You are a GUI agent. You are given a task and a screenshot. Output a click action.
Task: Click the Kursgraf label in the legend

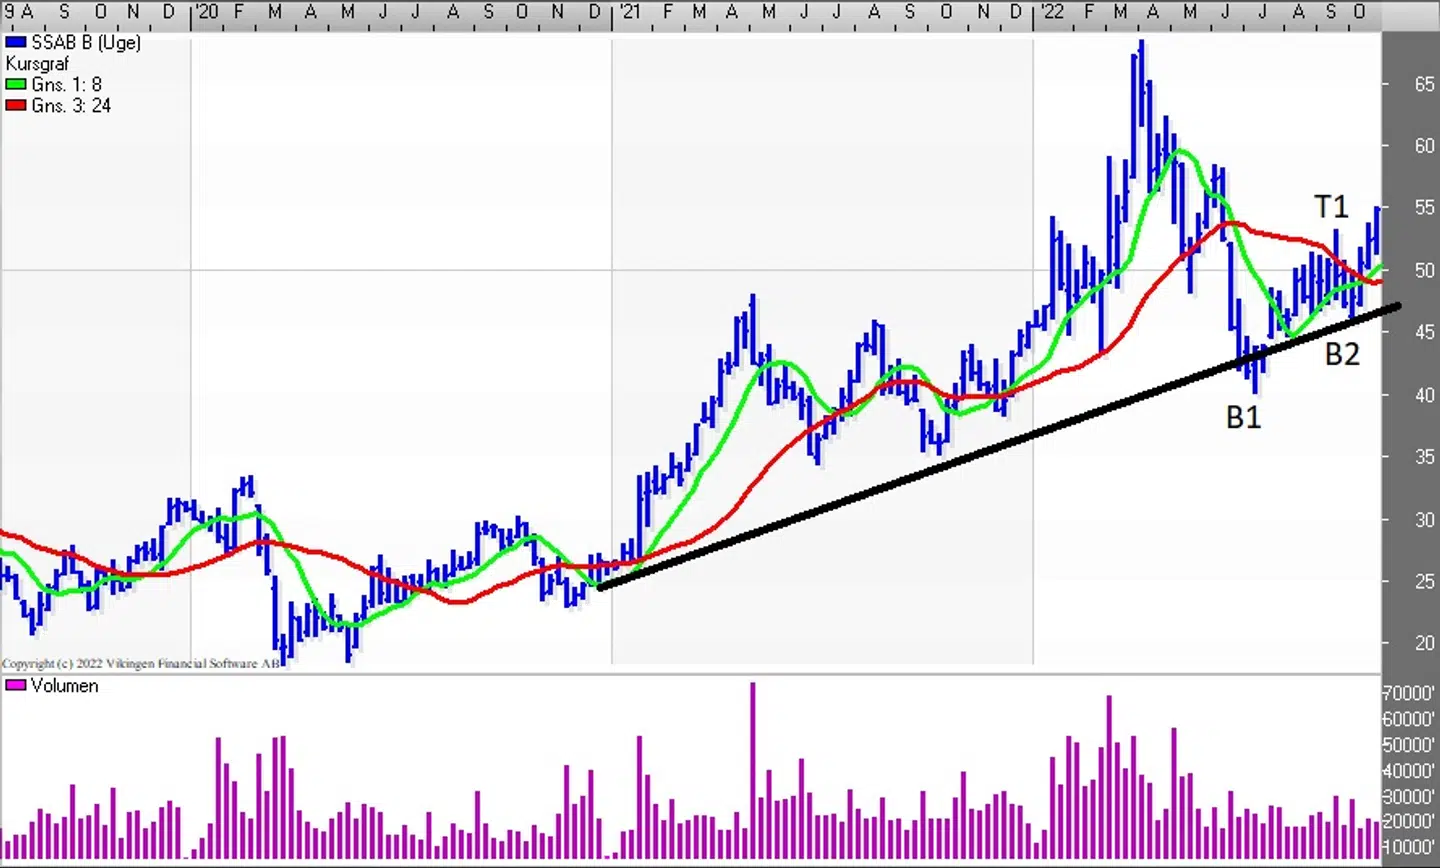(37, 64)
